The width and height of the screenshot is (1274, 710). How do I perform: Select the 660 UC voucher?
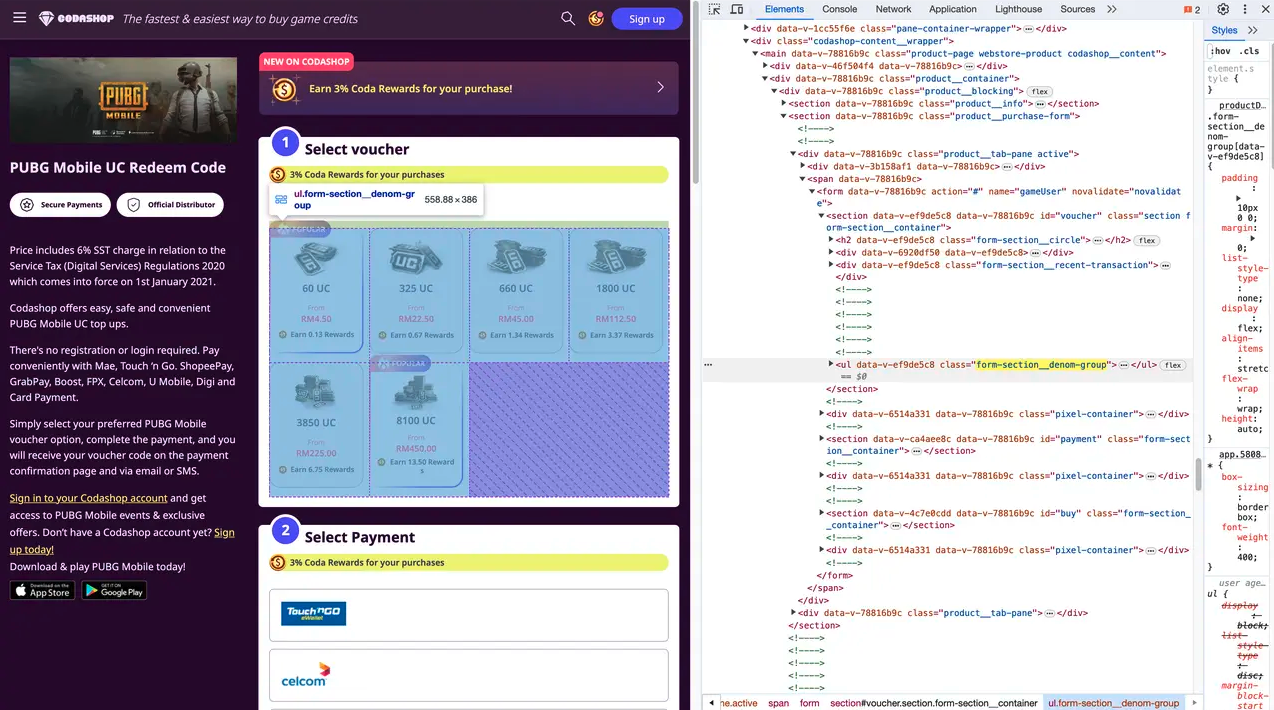click(x=516, y=290)
